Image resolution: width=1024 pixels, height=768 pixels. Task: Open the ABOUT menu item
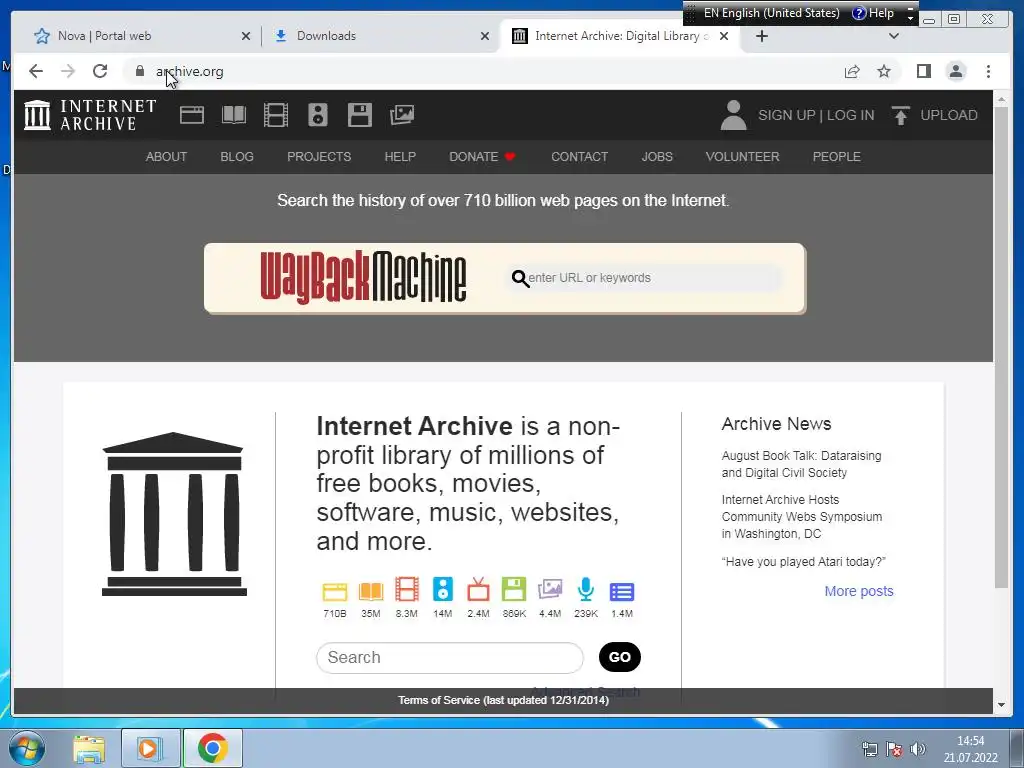(x=167, y=157)
